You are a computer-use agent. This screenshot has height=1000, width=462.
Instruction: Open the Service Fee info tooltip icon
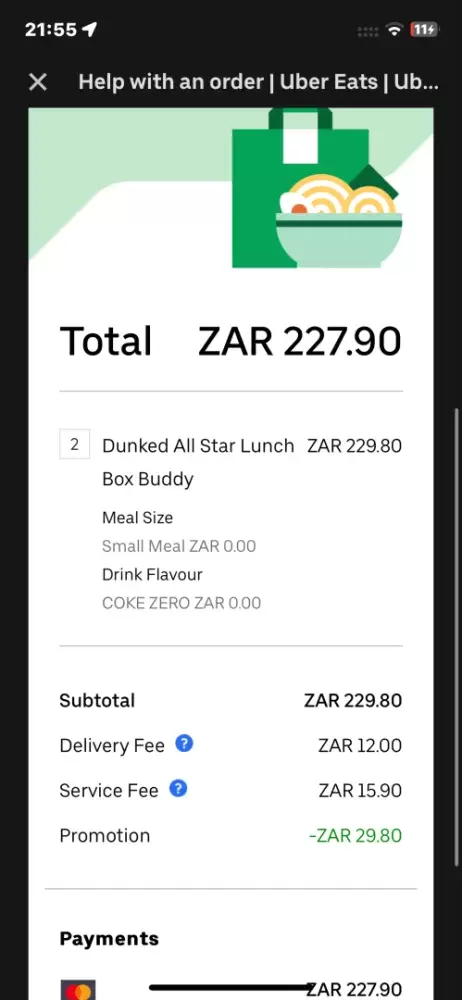point(178,789)
